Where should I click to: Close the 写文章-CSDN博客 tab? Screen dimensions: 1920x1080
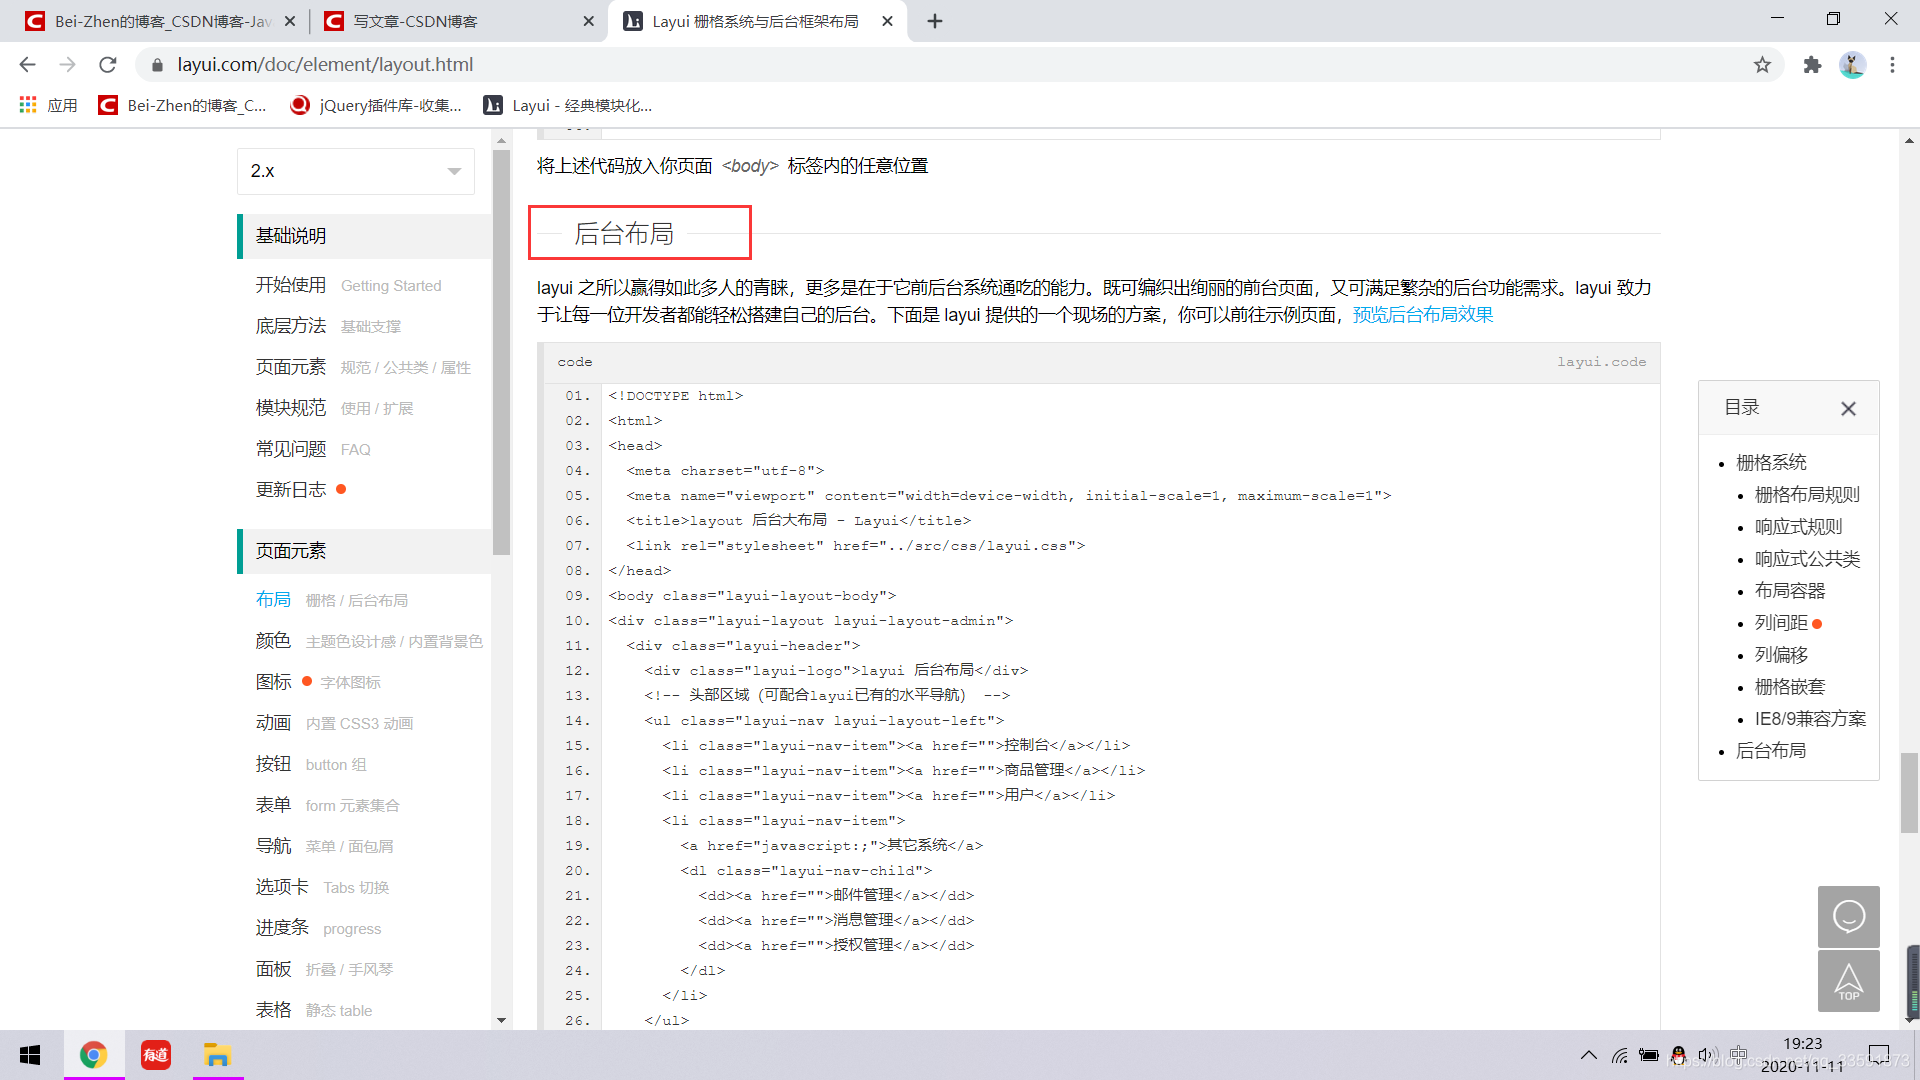(x=588, y=21)
